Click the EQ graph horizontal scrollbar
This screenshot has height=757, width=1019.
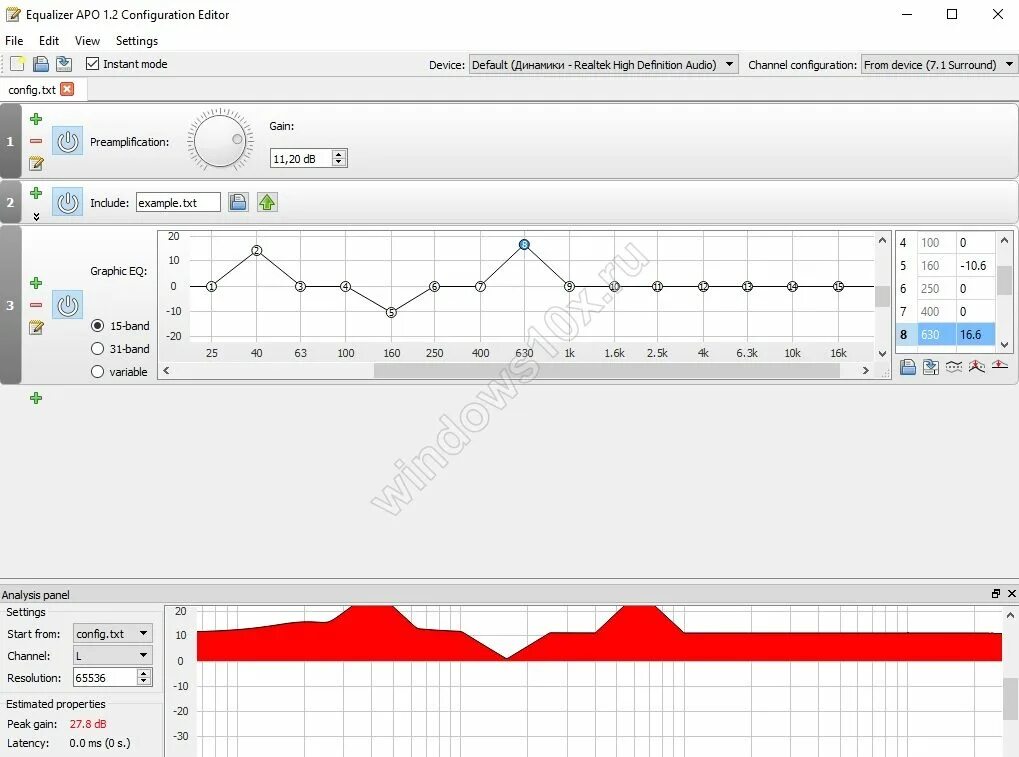click(606, 370)
